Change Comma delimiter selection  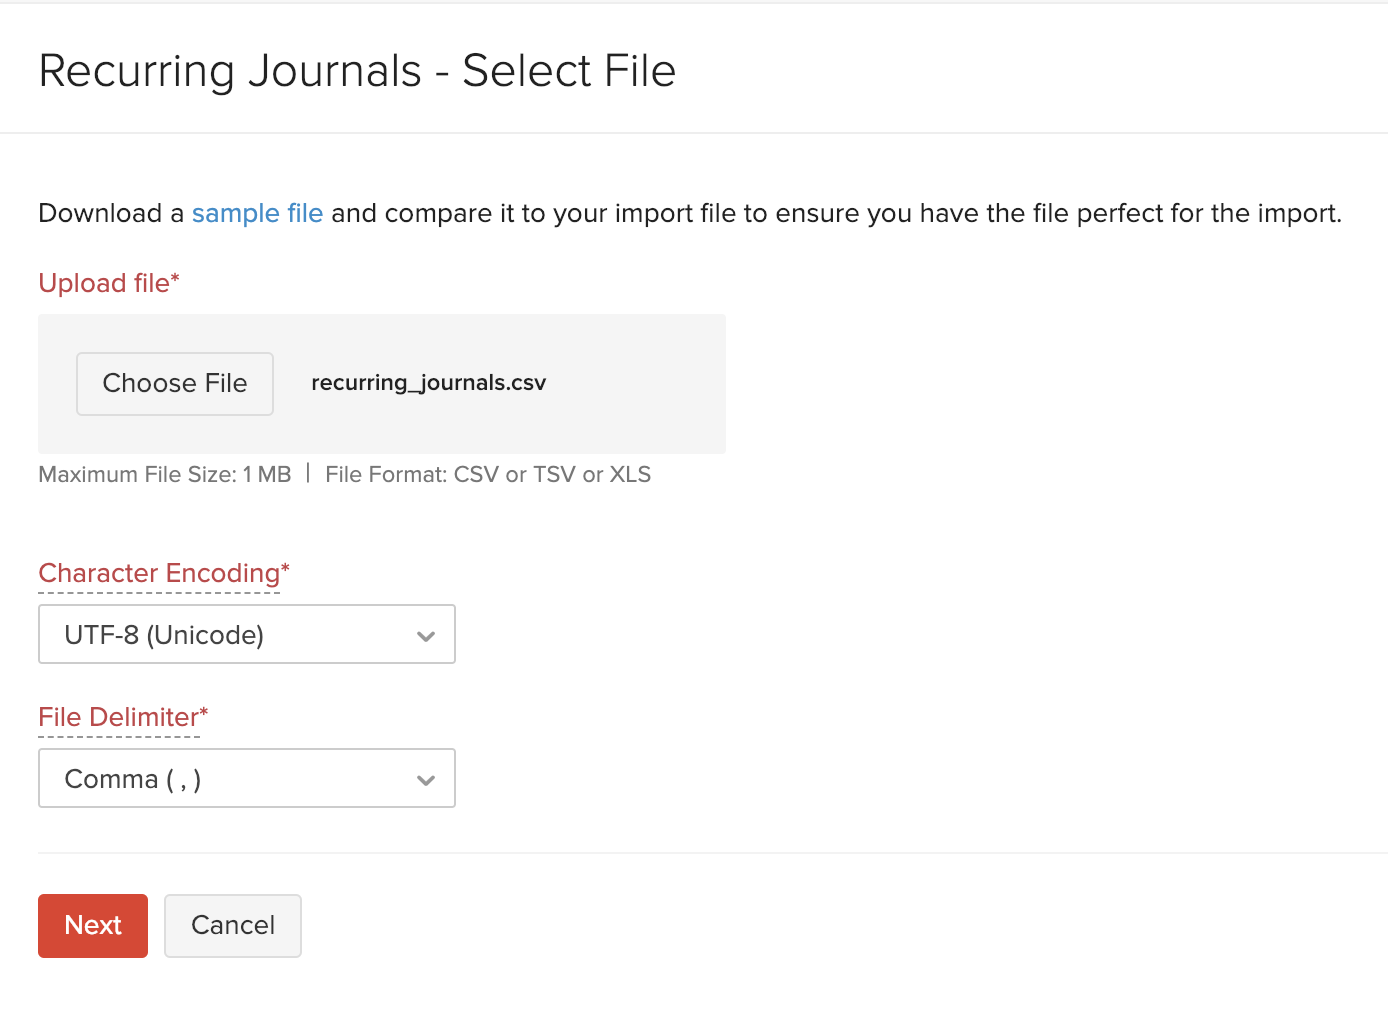click(x=246, y=778)
